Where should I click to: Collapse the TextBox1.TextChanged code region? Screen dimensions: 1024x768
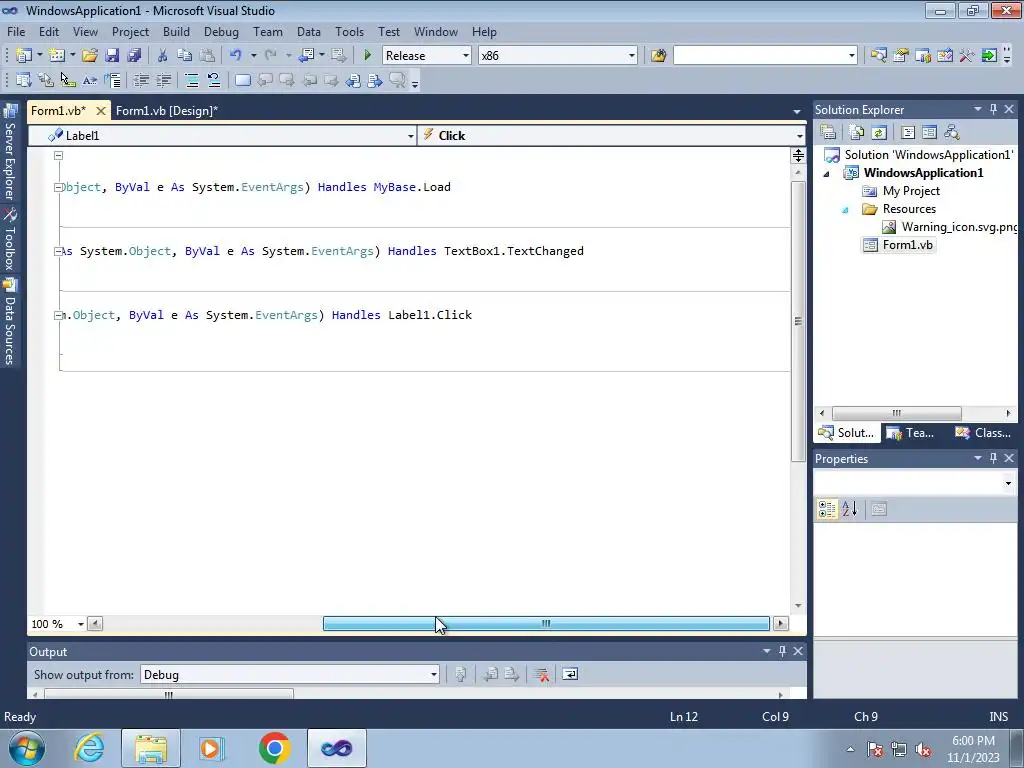[58, 251]
